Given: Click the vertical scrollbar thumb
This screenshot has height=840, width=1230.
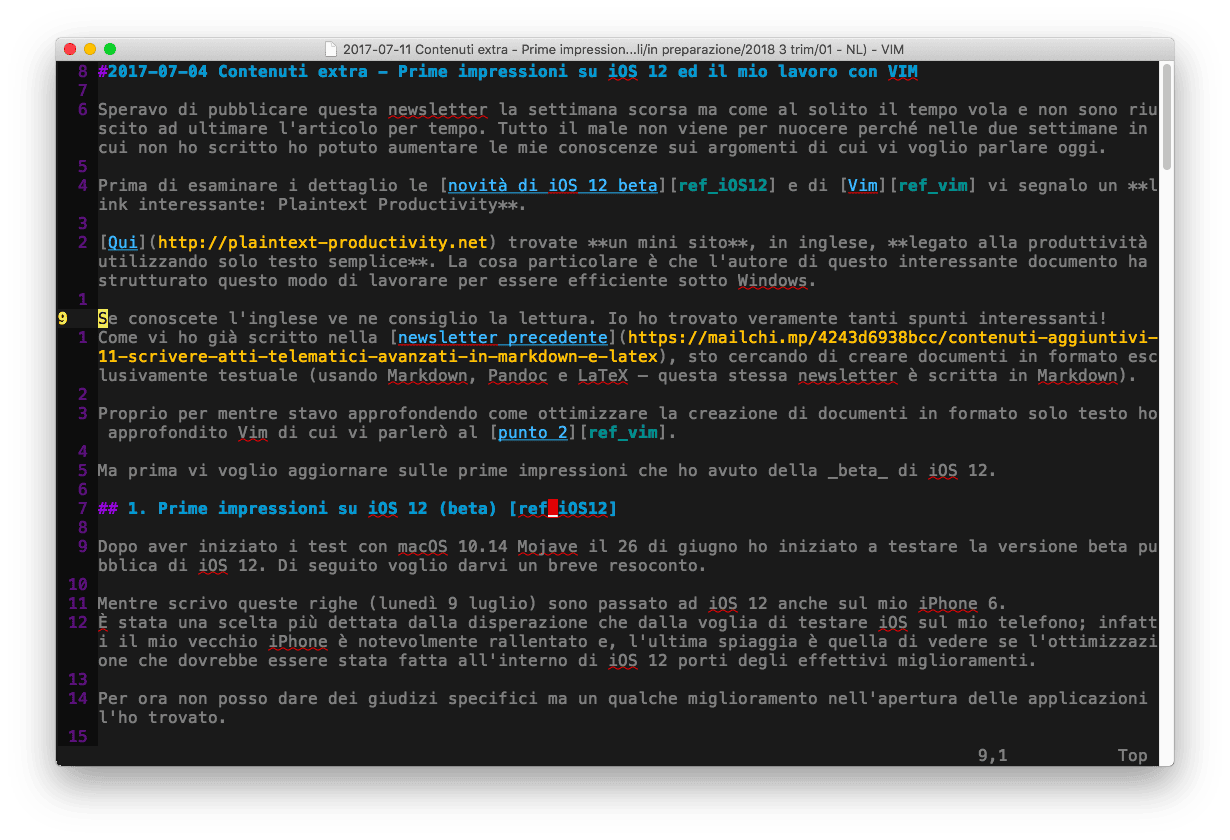Looking at the screenshot, I should (x=1166, y=117).
